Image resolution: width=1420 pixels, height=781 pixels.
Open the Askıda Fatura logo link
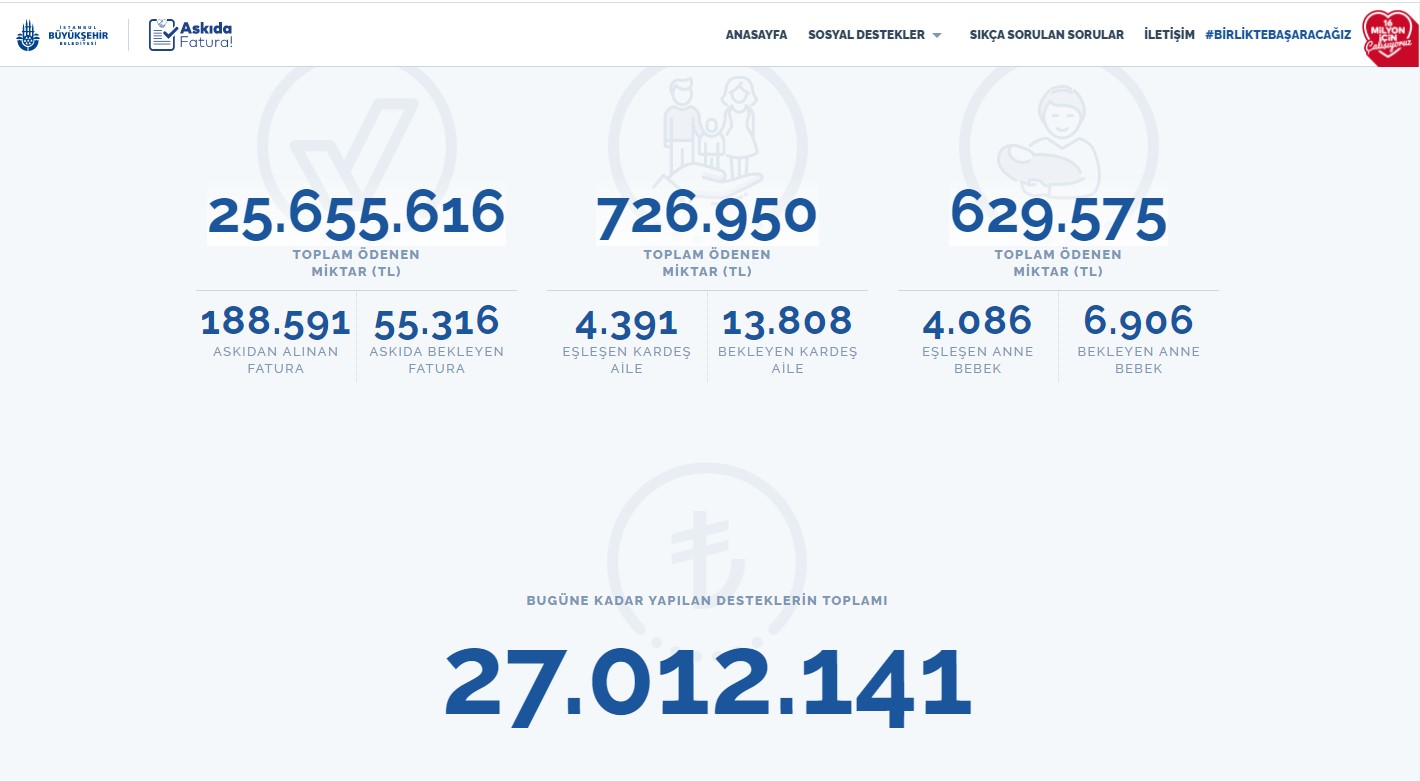point(191,35)
